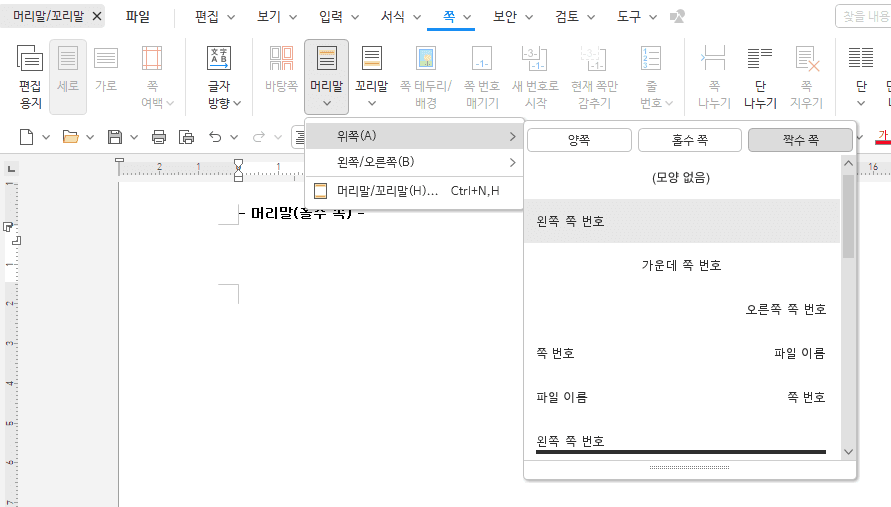Open 머리말/꼬리말(H)... dialog entry
The width and height of the screenshot is (891, 507).
pyautogui.click(x=414, y=191)
